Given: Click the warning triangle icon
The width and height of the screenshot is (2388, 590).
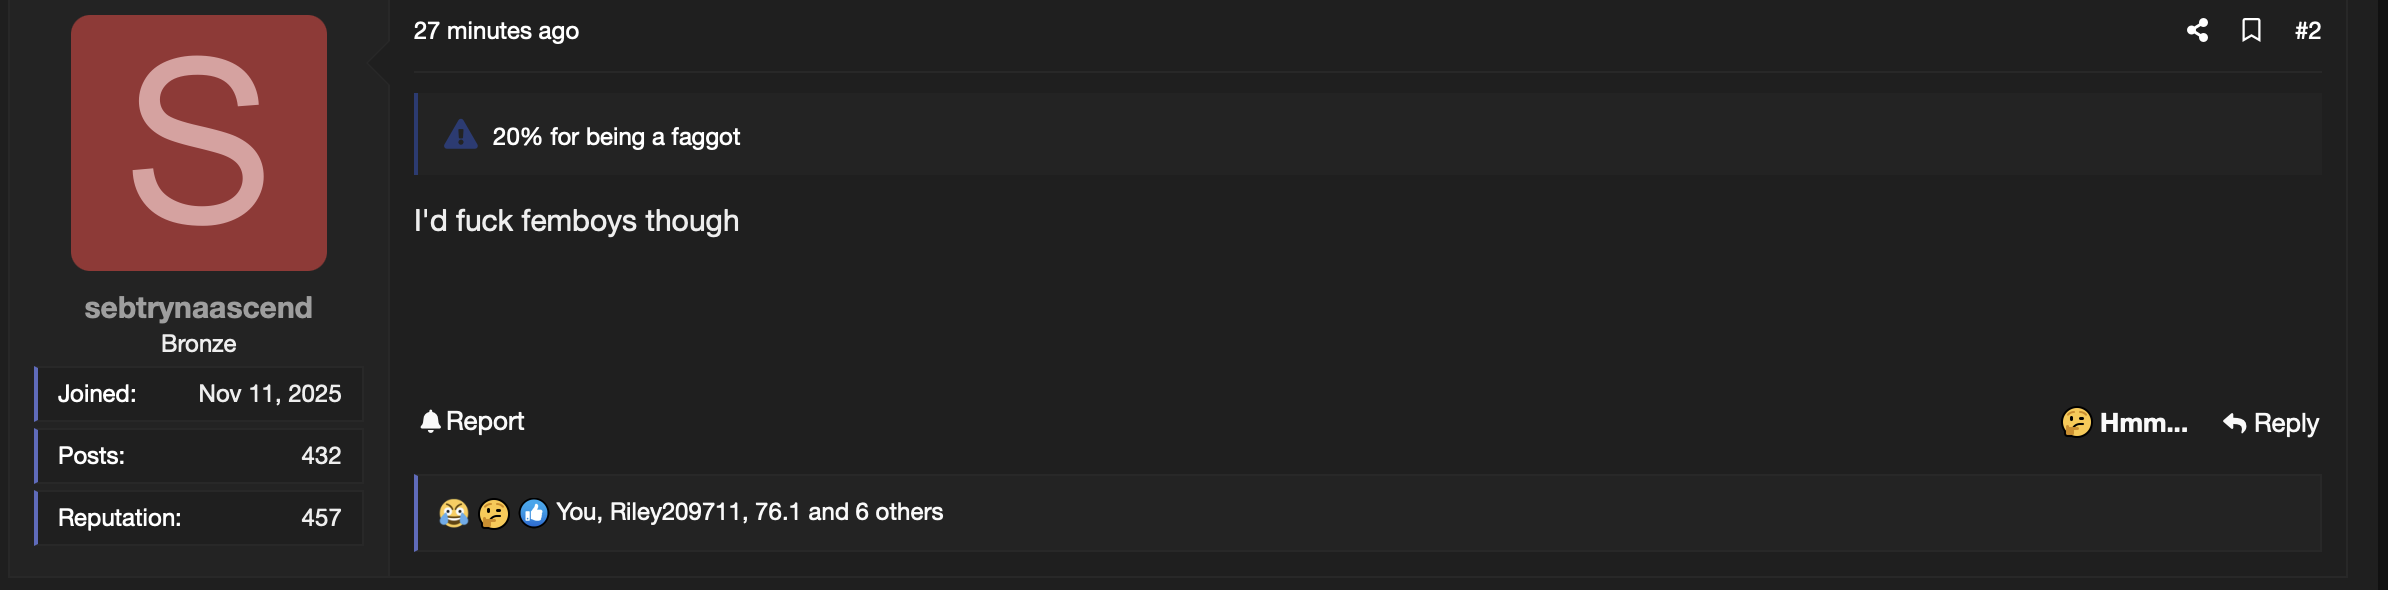Looking at the screenshot, I should [460, 135].
